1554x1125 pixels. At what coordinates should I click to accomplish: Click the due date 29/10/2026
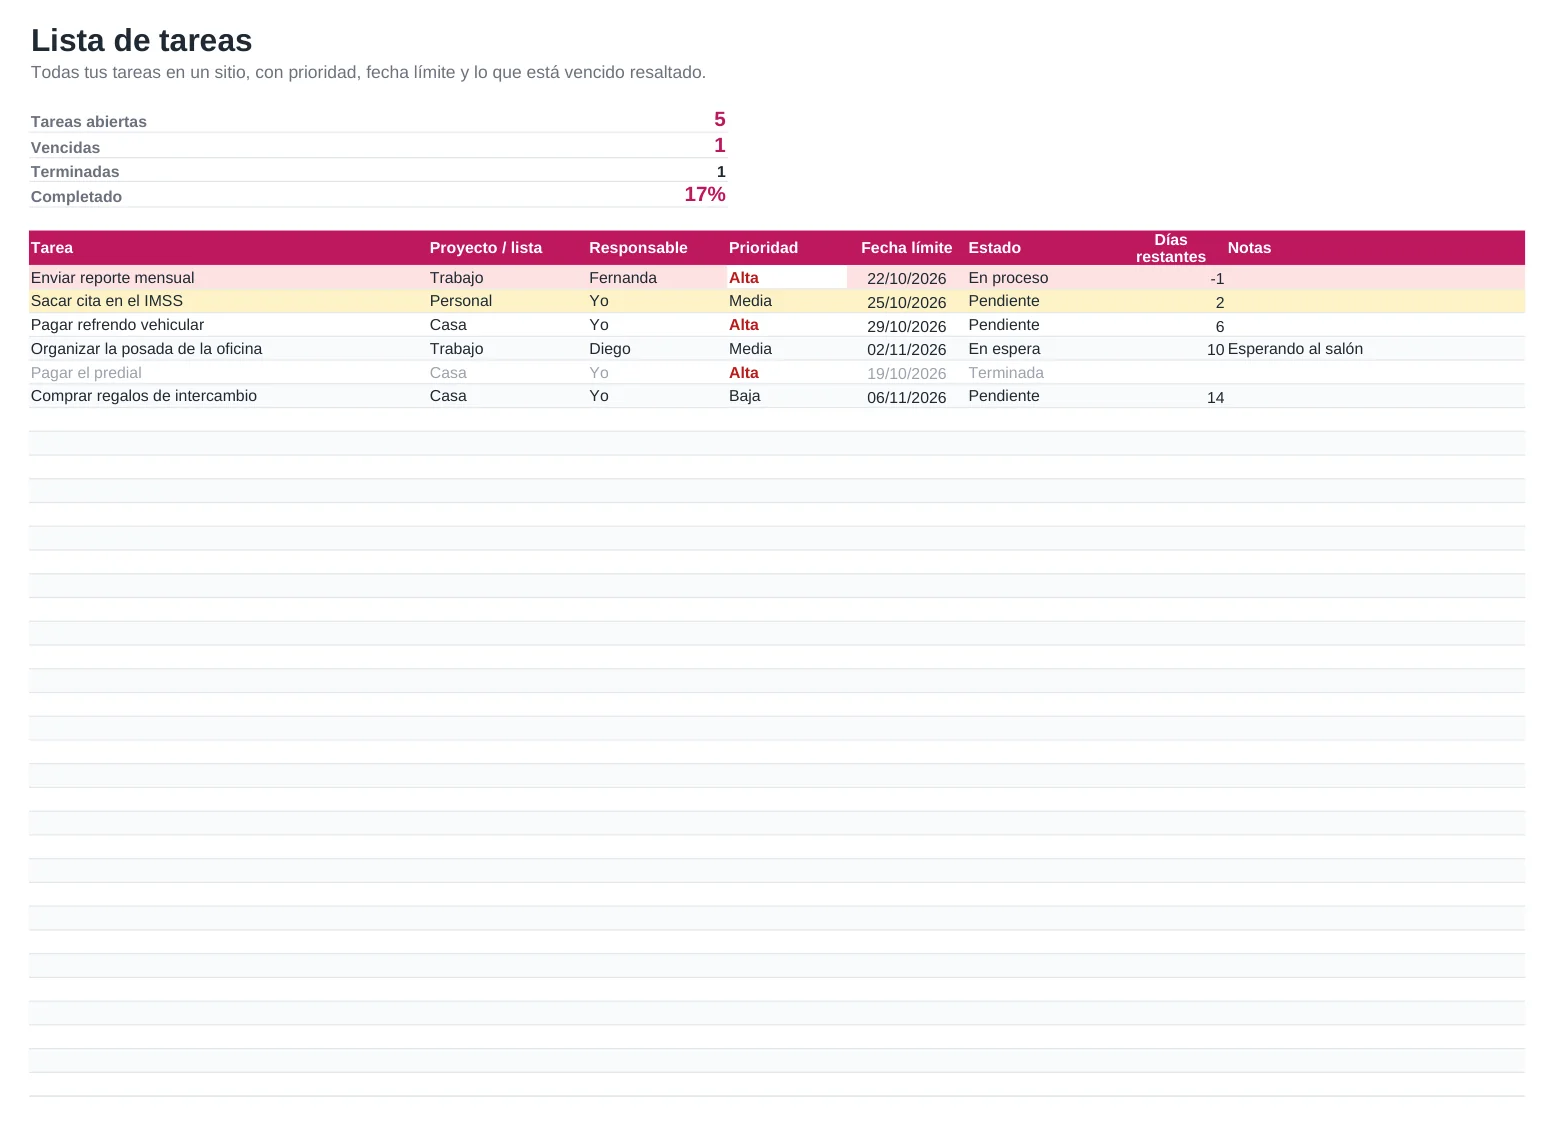907,326
